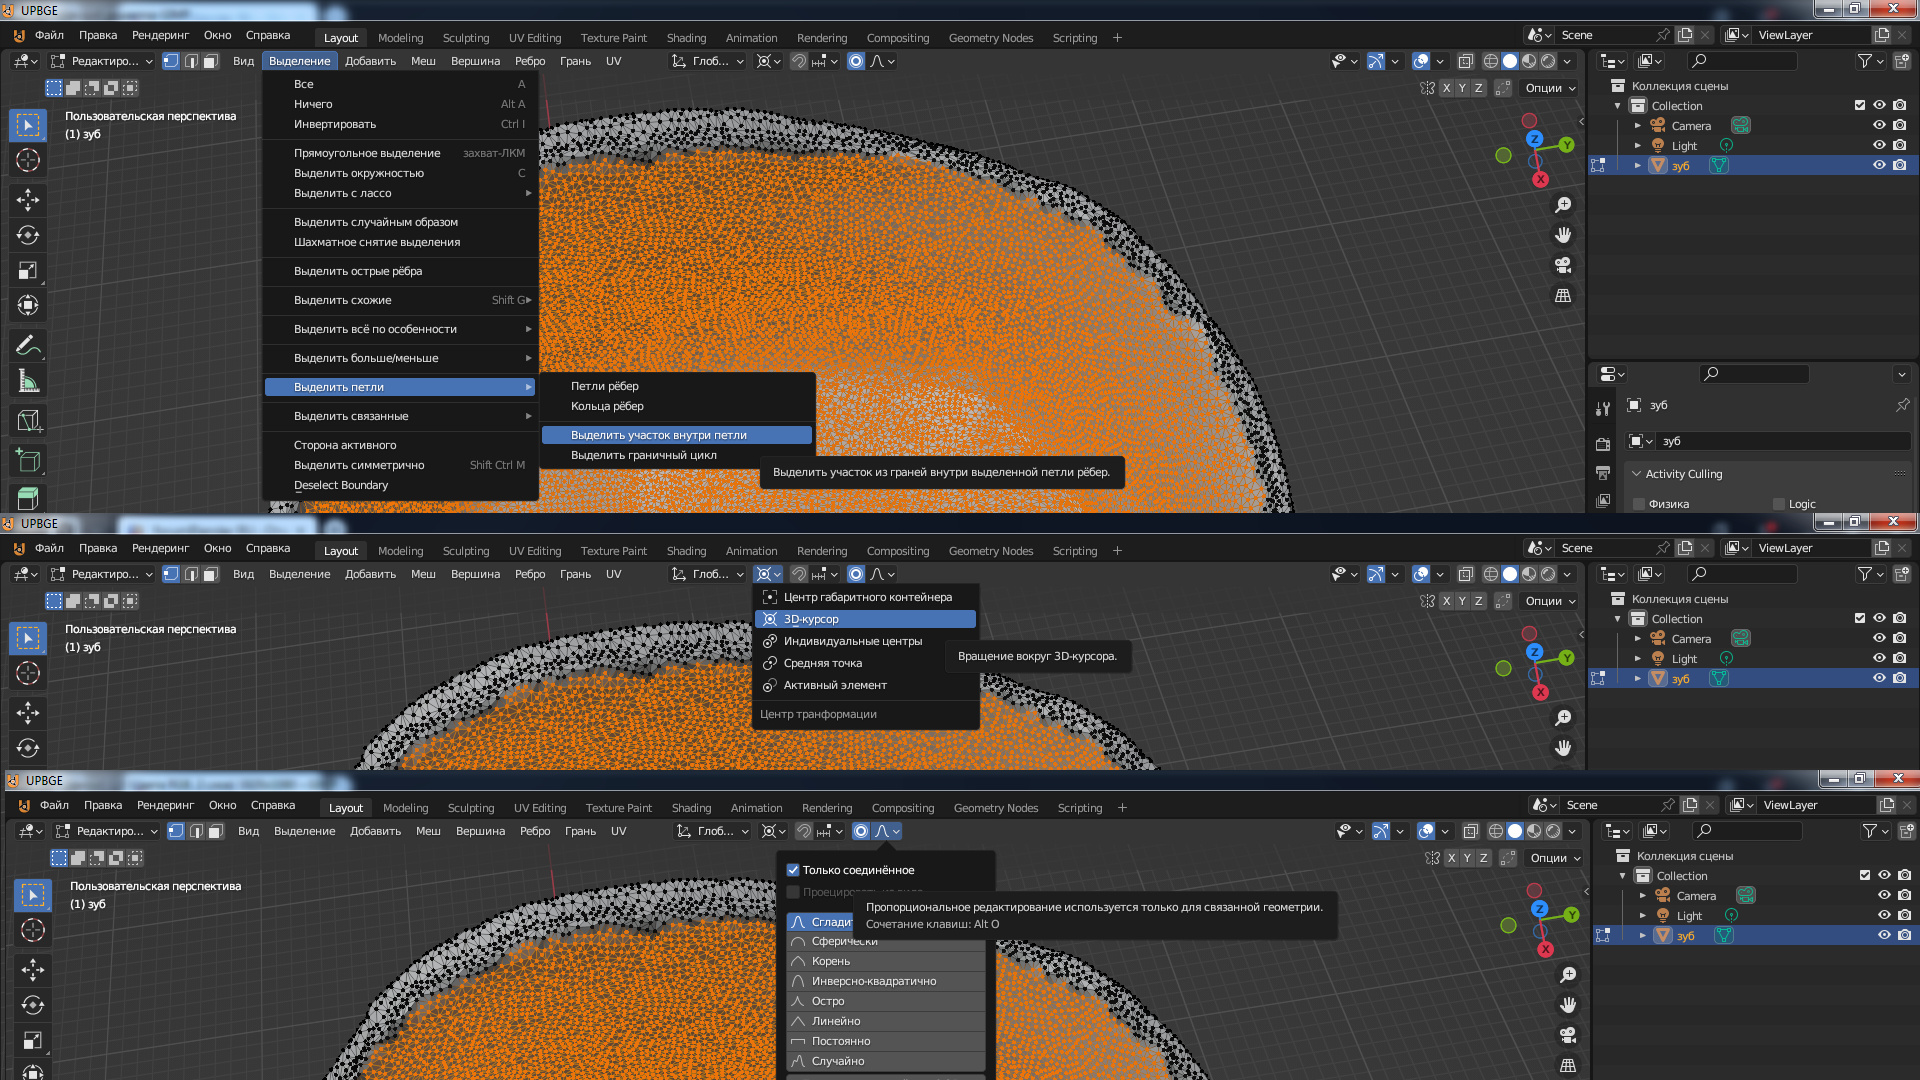This screenshot has height=1080, width=1920.
Task: Collapse the Activity Culling panel
Action: 1637,474
